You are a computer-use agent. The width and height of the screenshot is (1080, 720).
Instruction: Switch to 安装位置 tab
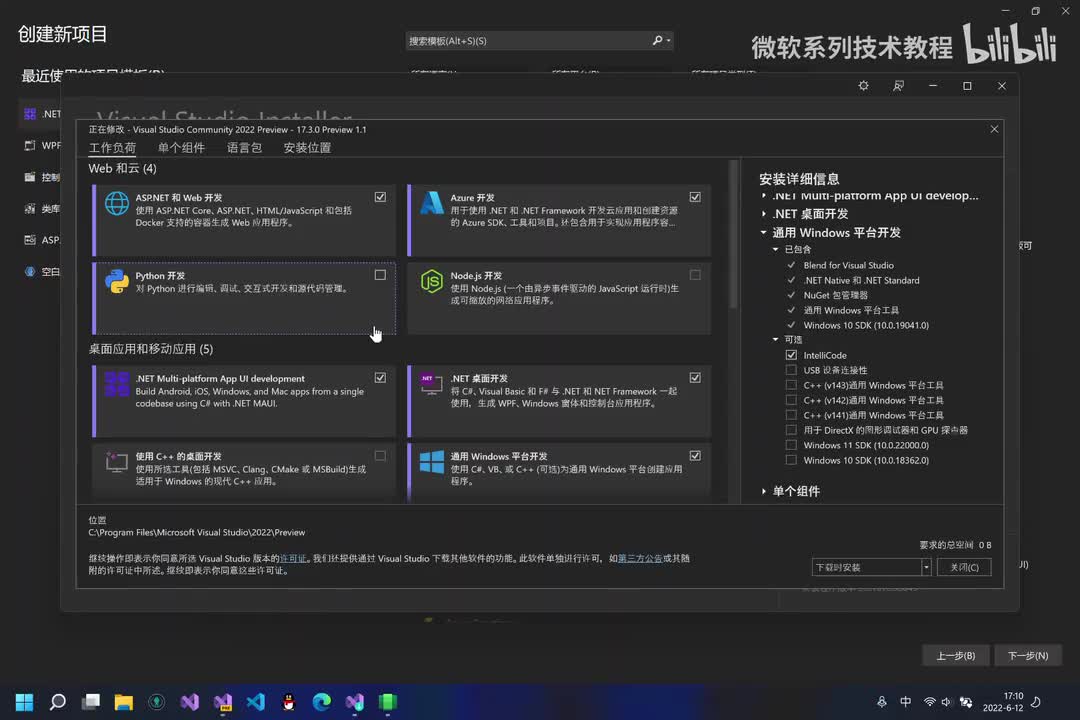pos(307,147)
